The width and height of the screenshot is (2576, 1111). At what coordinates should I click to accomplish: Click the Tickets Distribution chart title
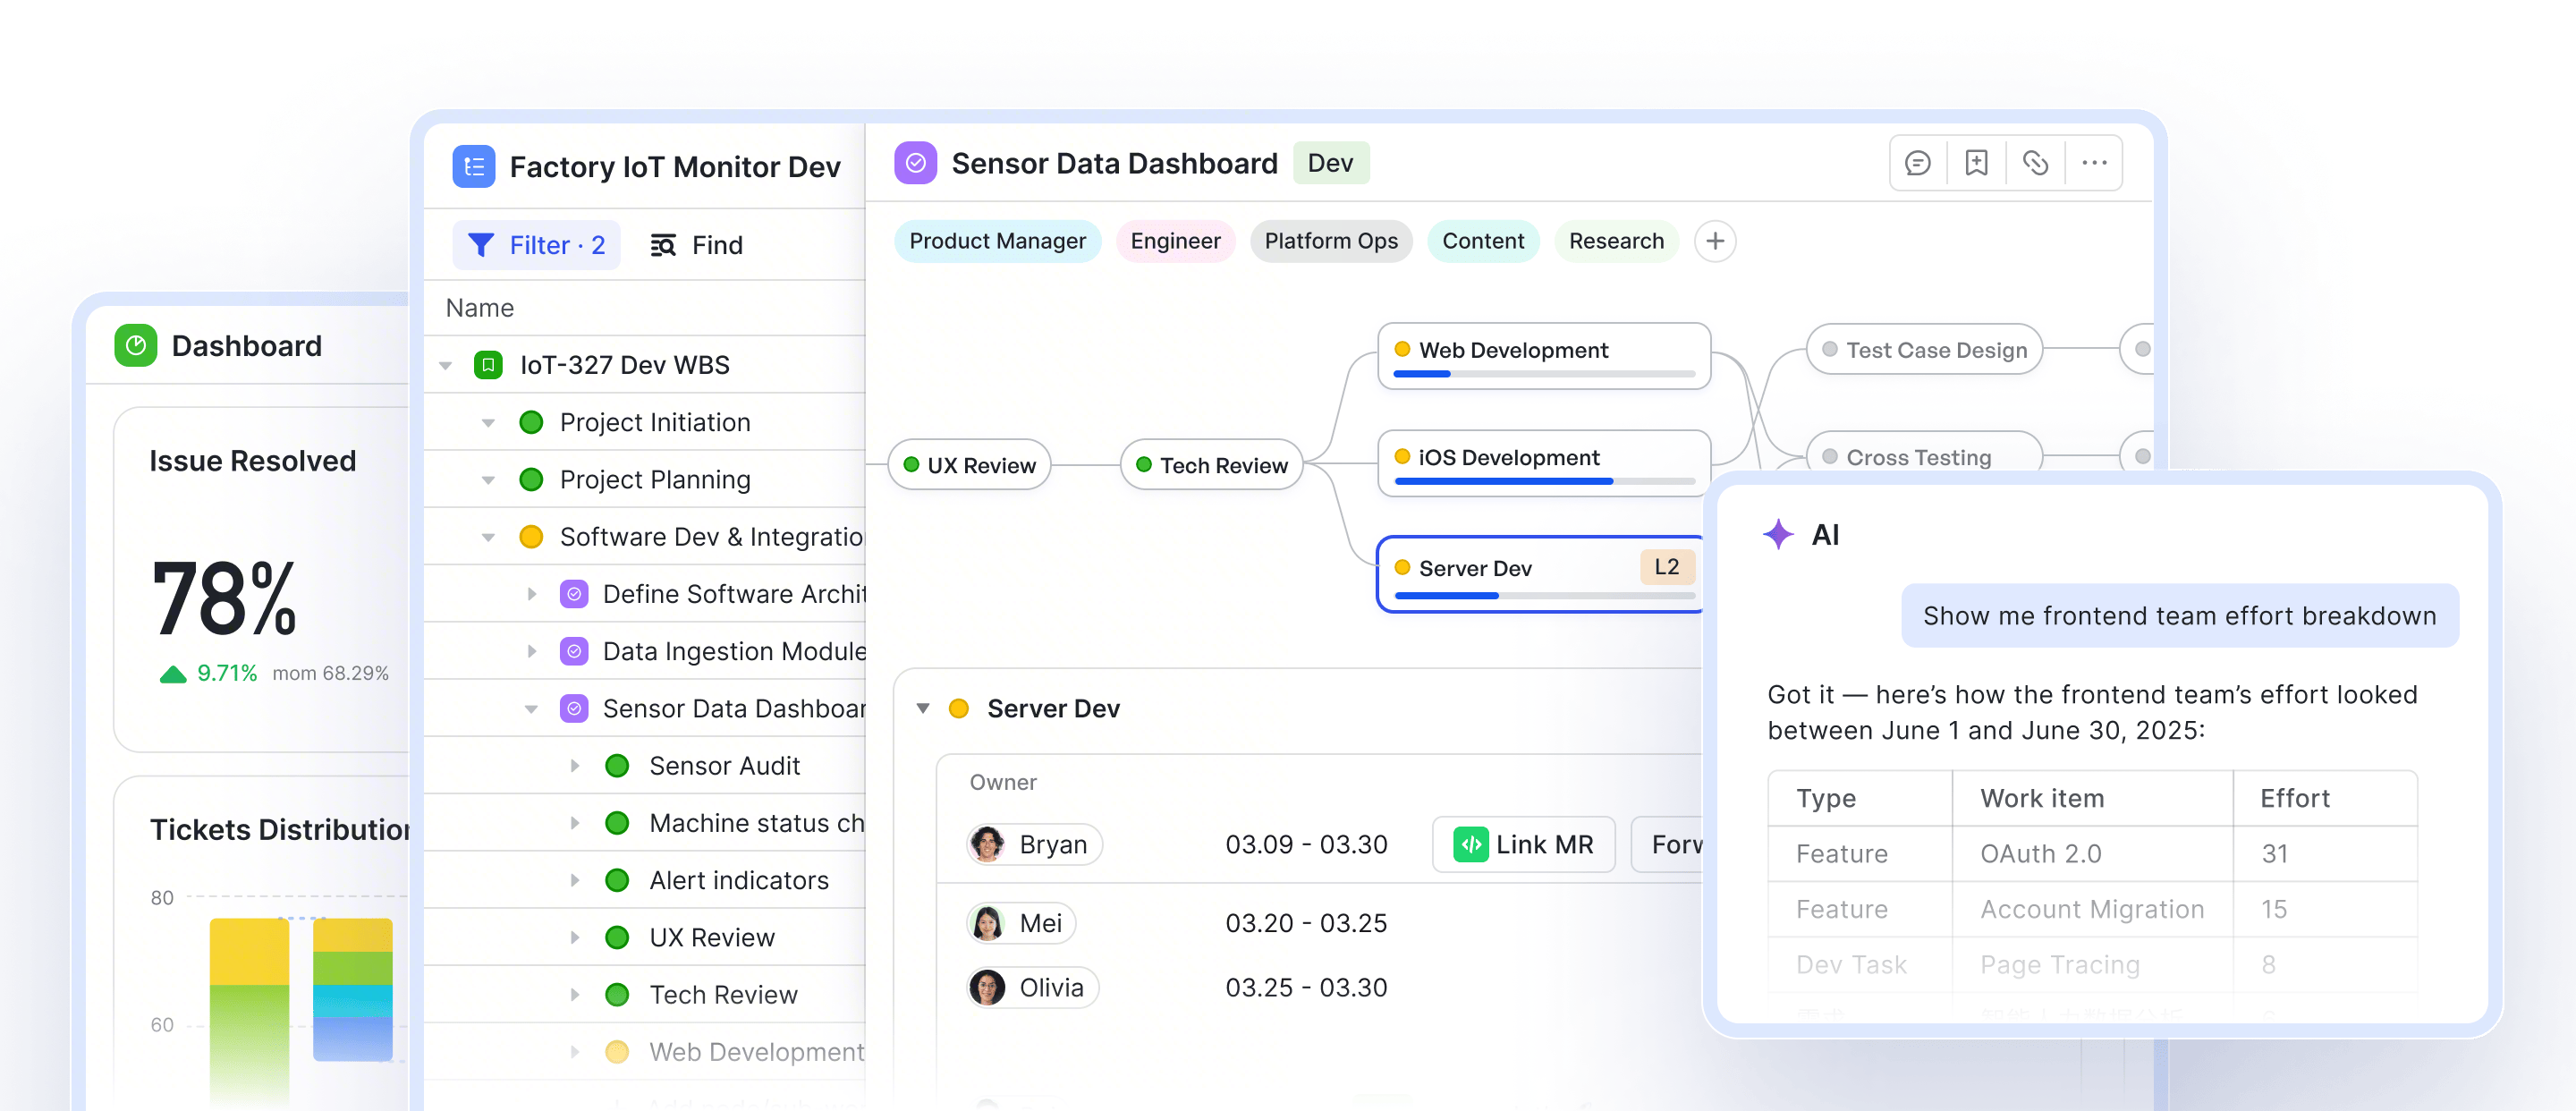pos(279,829)
